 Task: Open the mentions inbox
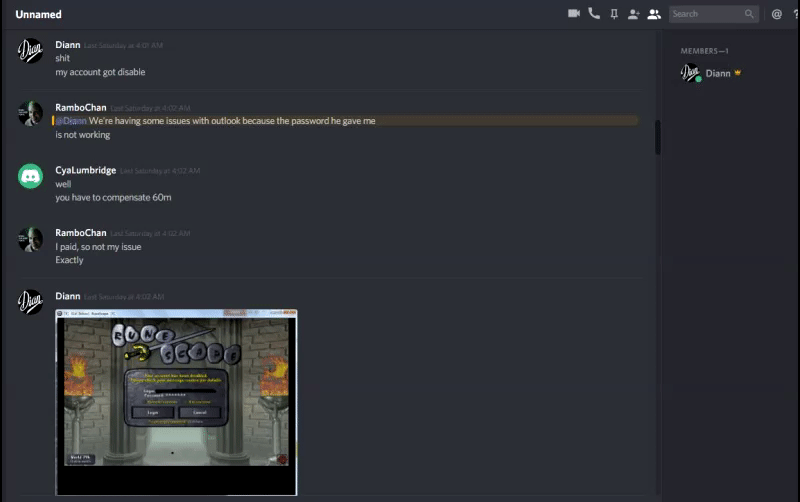[x=777, y=14]
